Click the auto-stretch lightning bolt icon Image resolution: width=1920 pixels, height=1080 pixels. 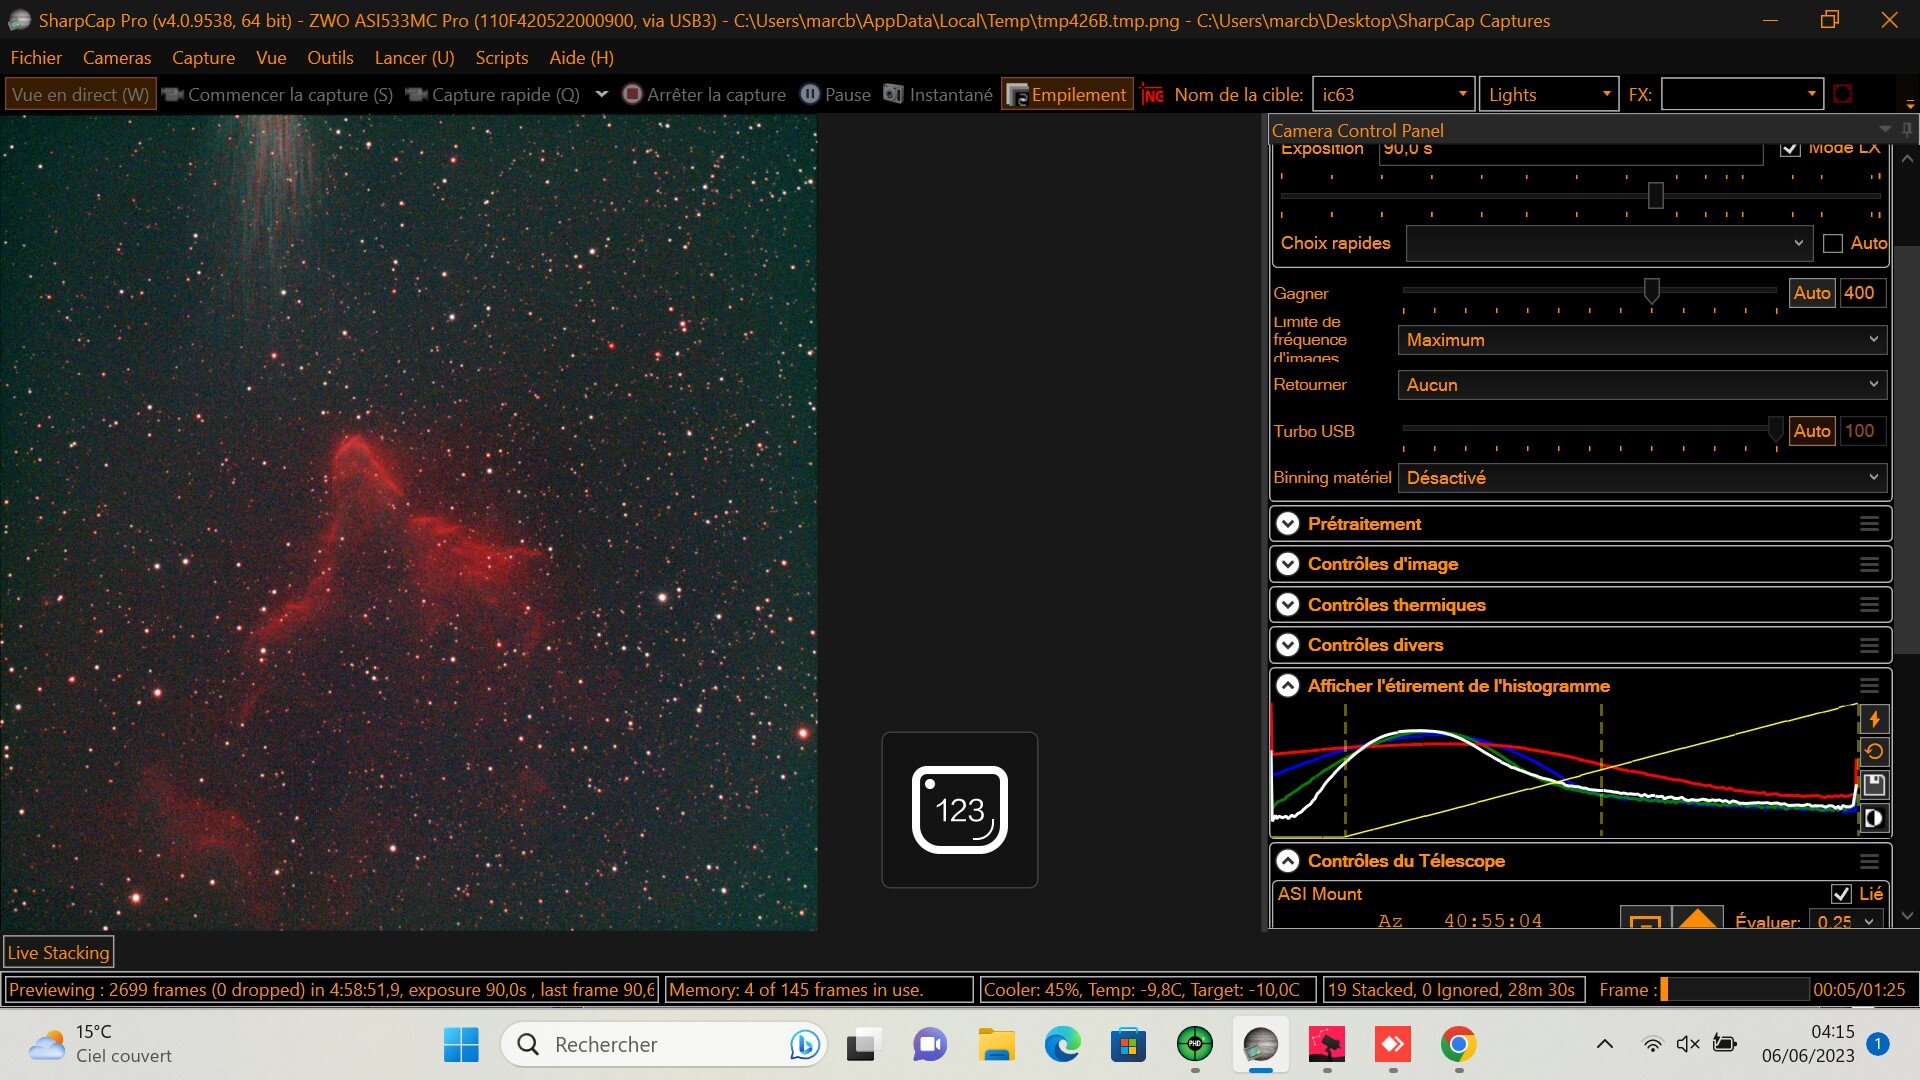(x=1874, y=718)
